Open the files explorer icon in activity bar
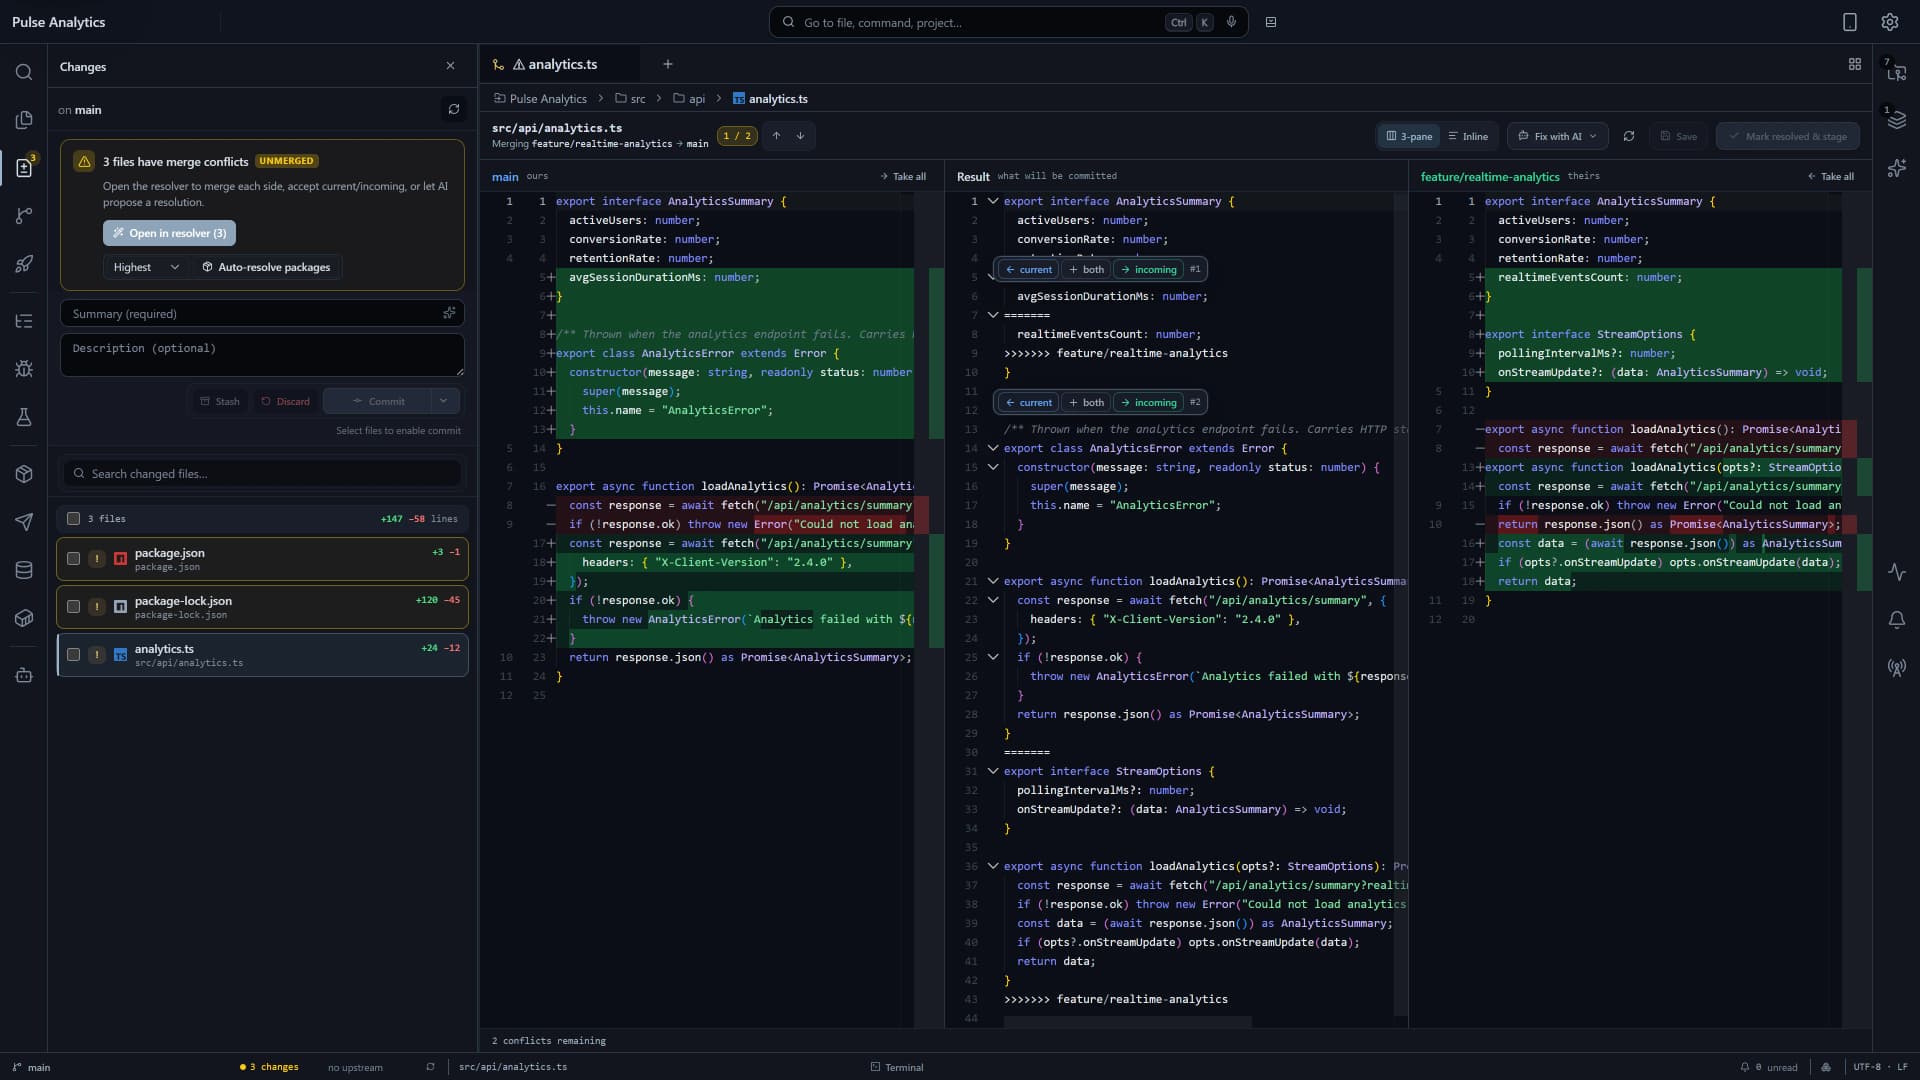 (24, 120)
